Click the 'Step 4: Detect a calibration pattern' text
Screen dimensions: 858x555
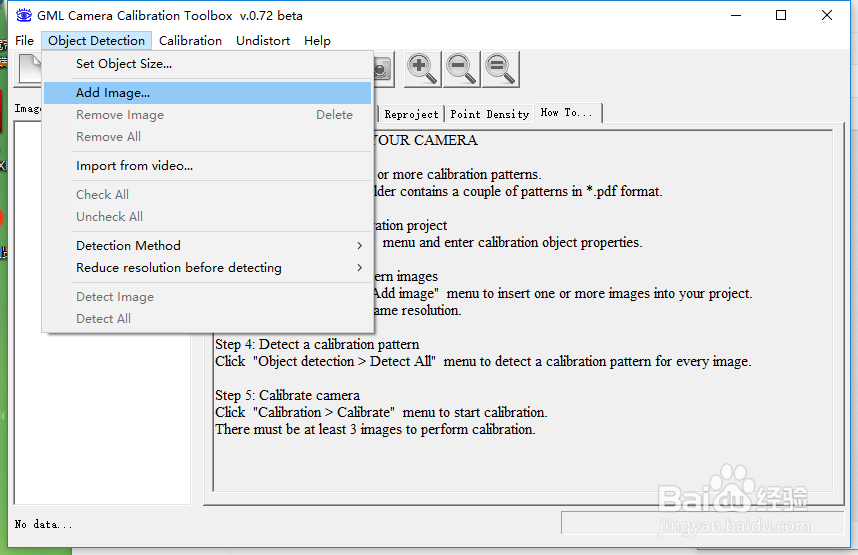click(317, 344)
